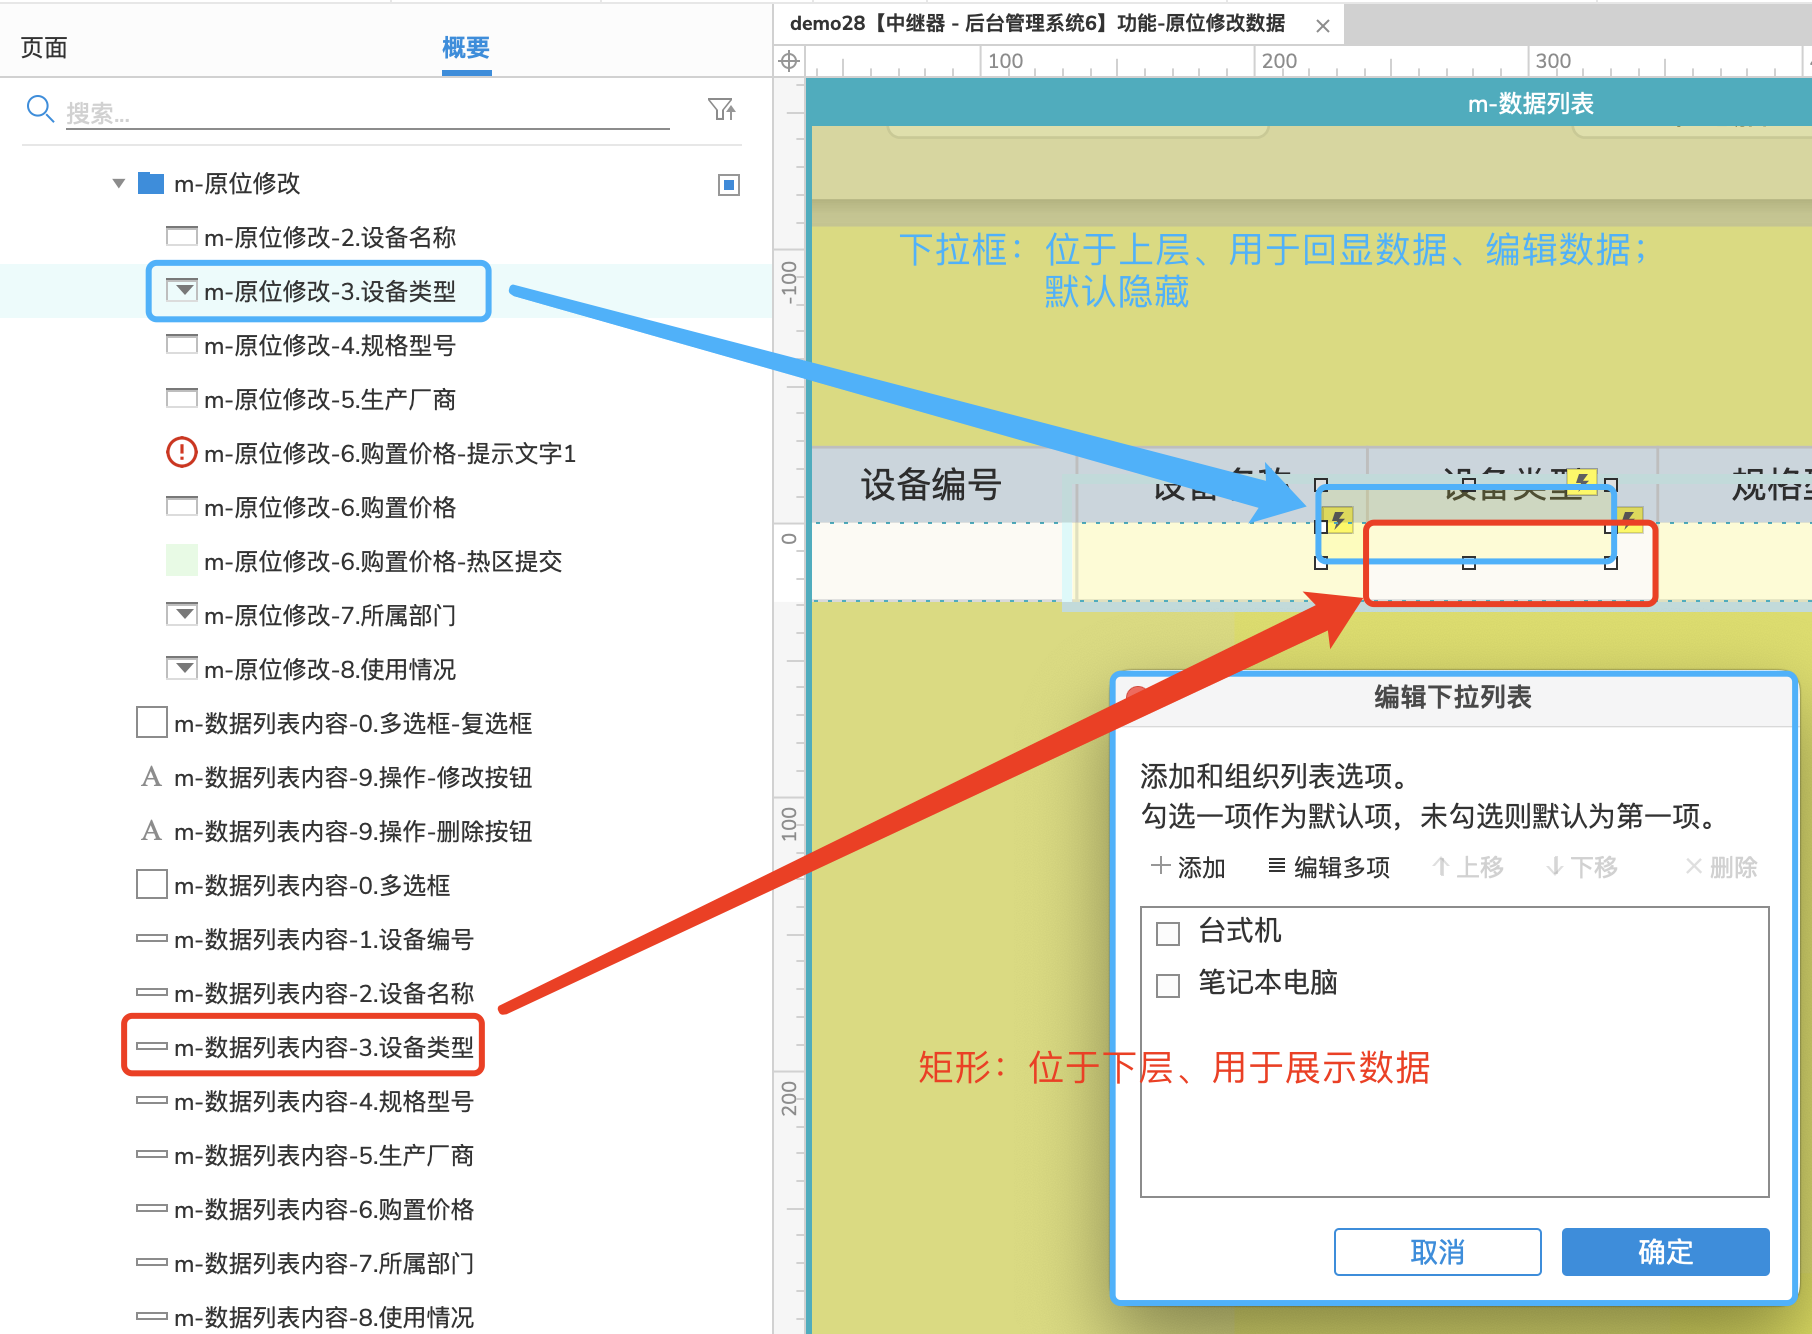Check the 笔记本电脑 option checkbox

[x=1167, y=986]
